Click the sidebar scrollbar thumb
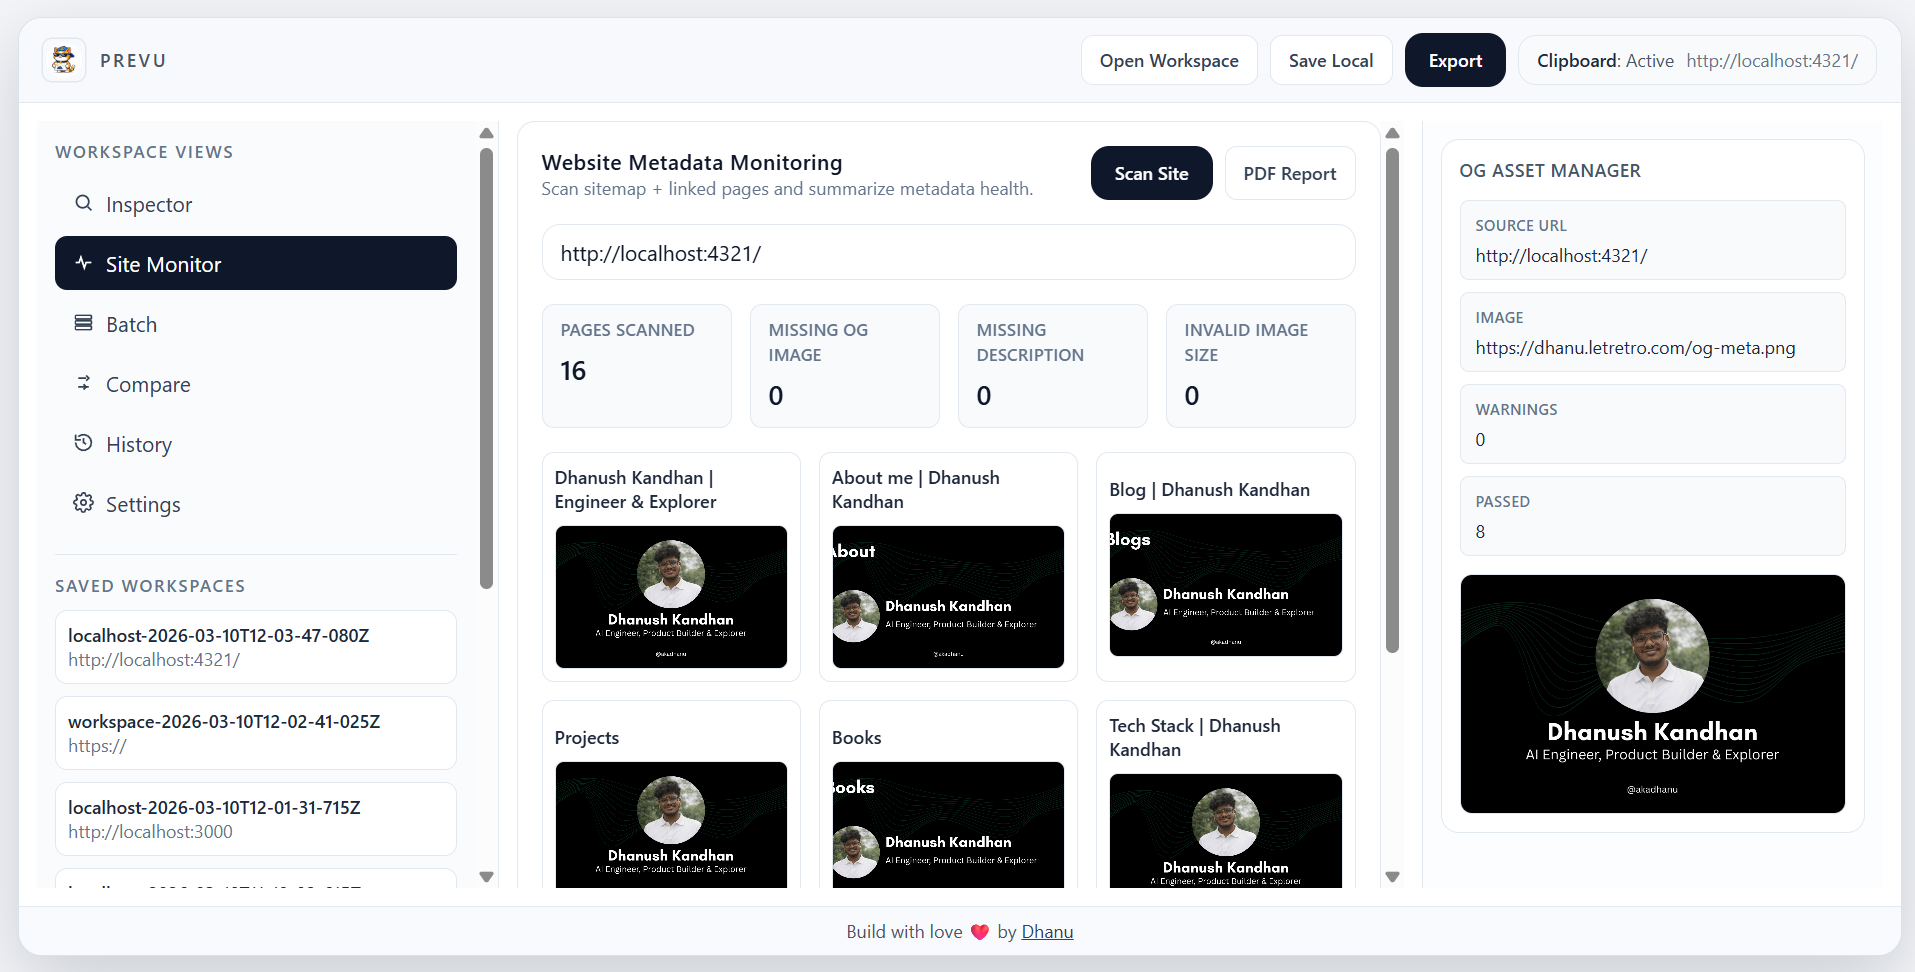This screenshot has width=1915, height=972. tap(487, 368)
